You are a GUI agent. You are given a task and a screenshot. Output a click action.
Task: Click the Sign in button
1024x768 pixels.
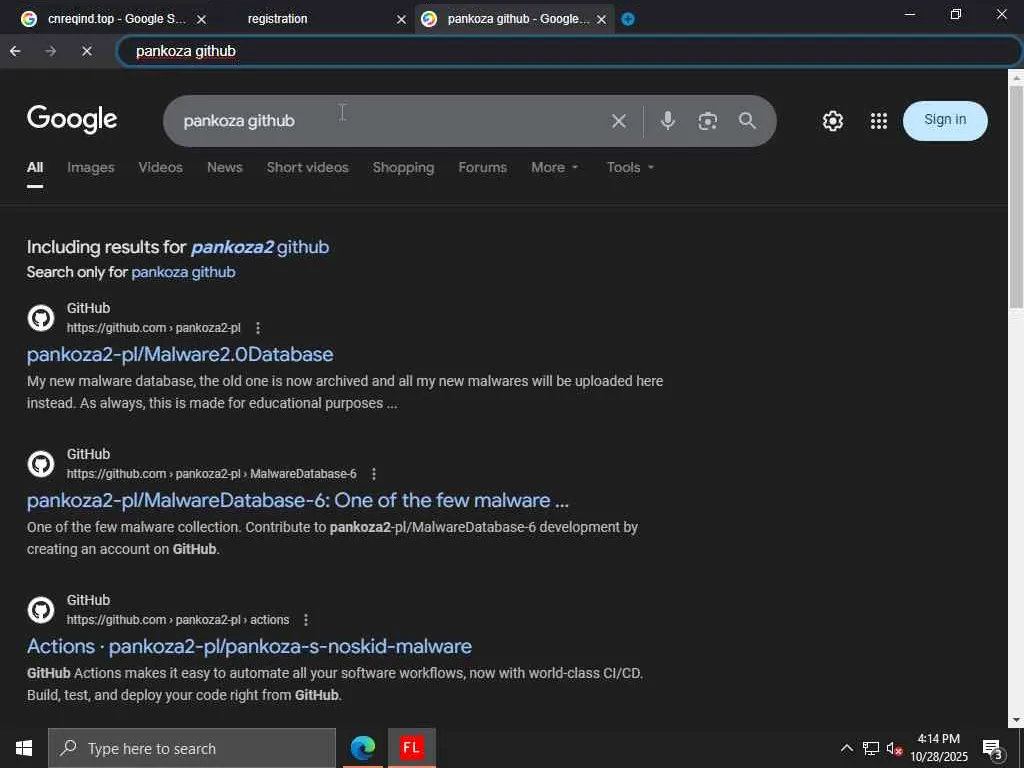945,120
